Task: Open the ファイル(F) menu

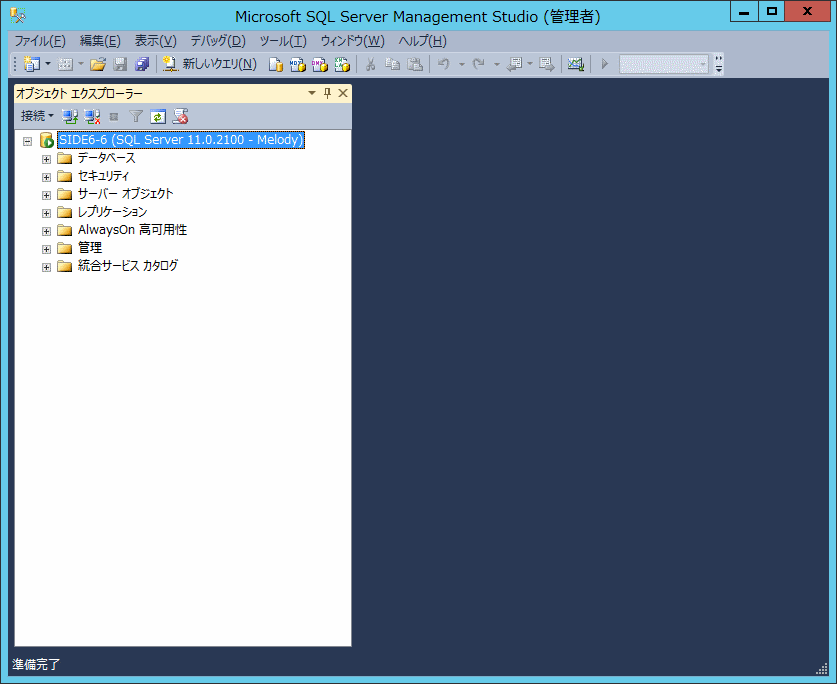Action: [40, 41]
